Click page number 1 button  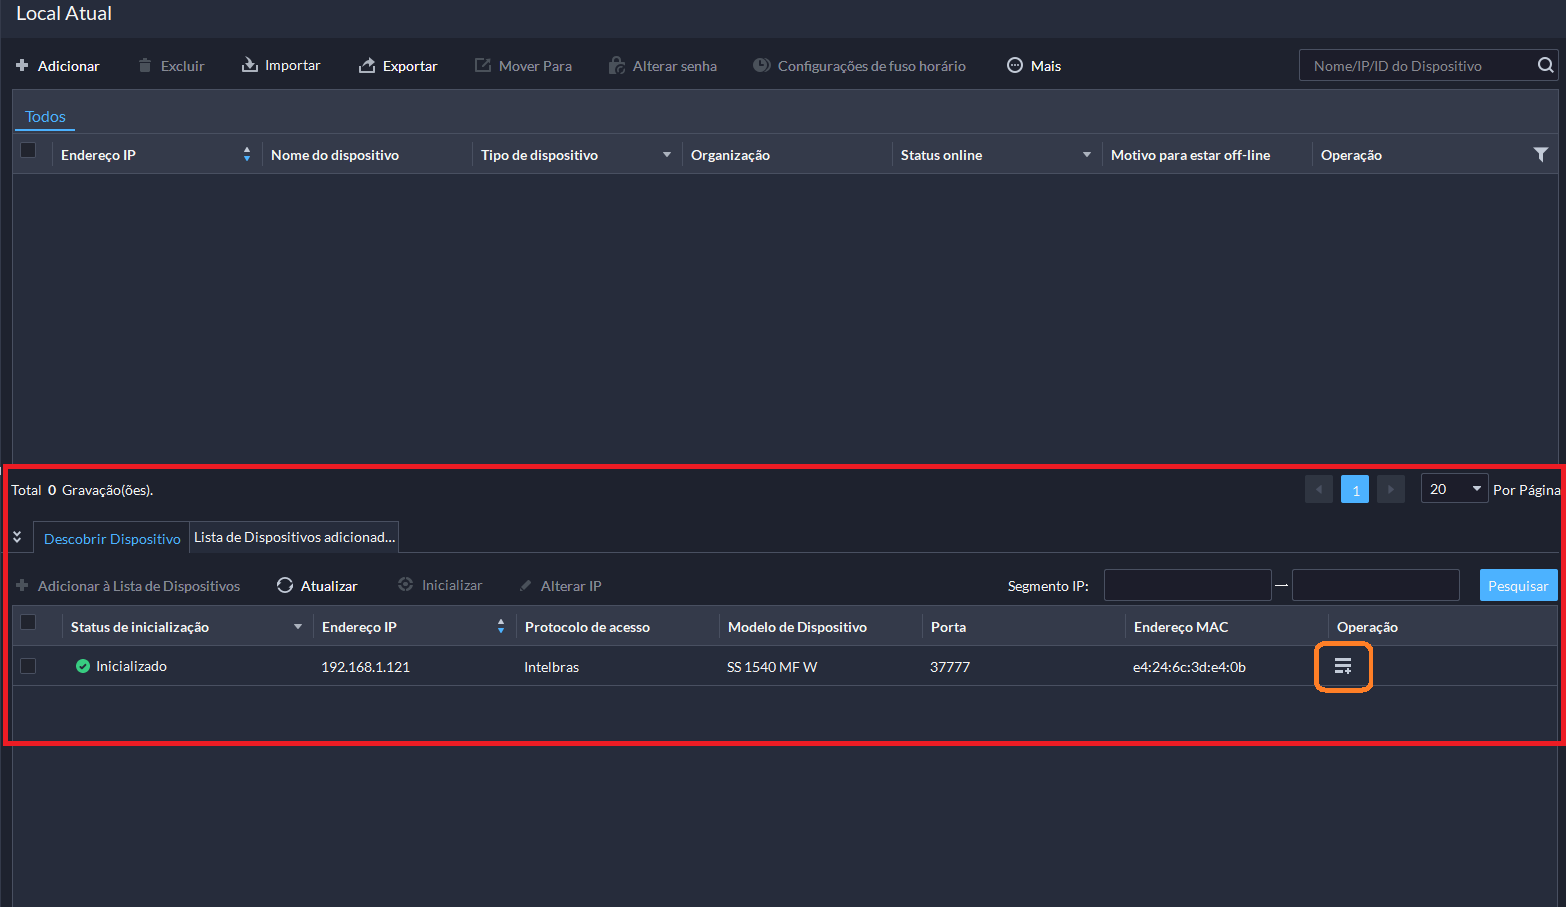pos(1355,489)
